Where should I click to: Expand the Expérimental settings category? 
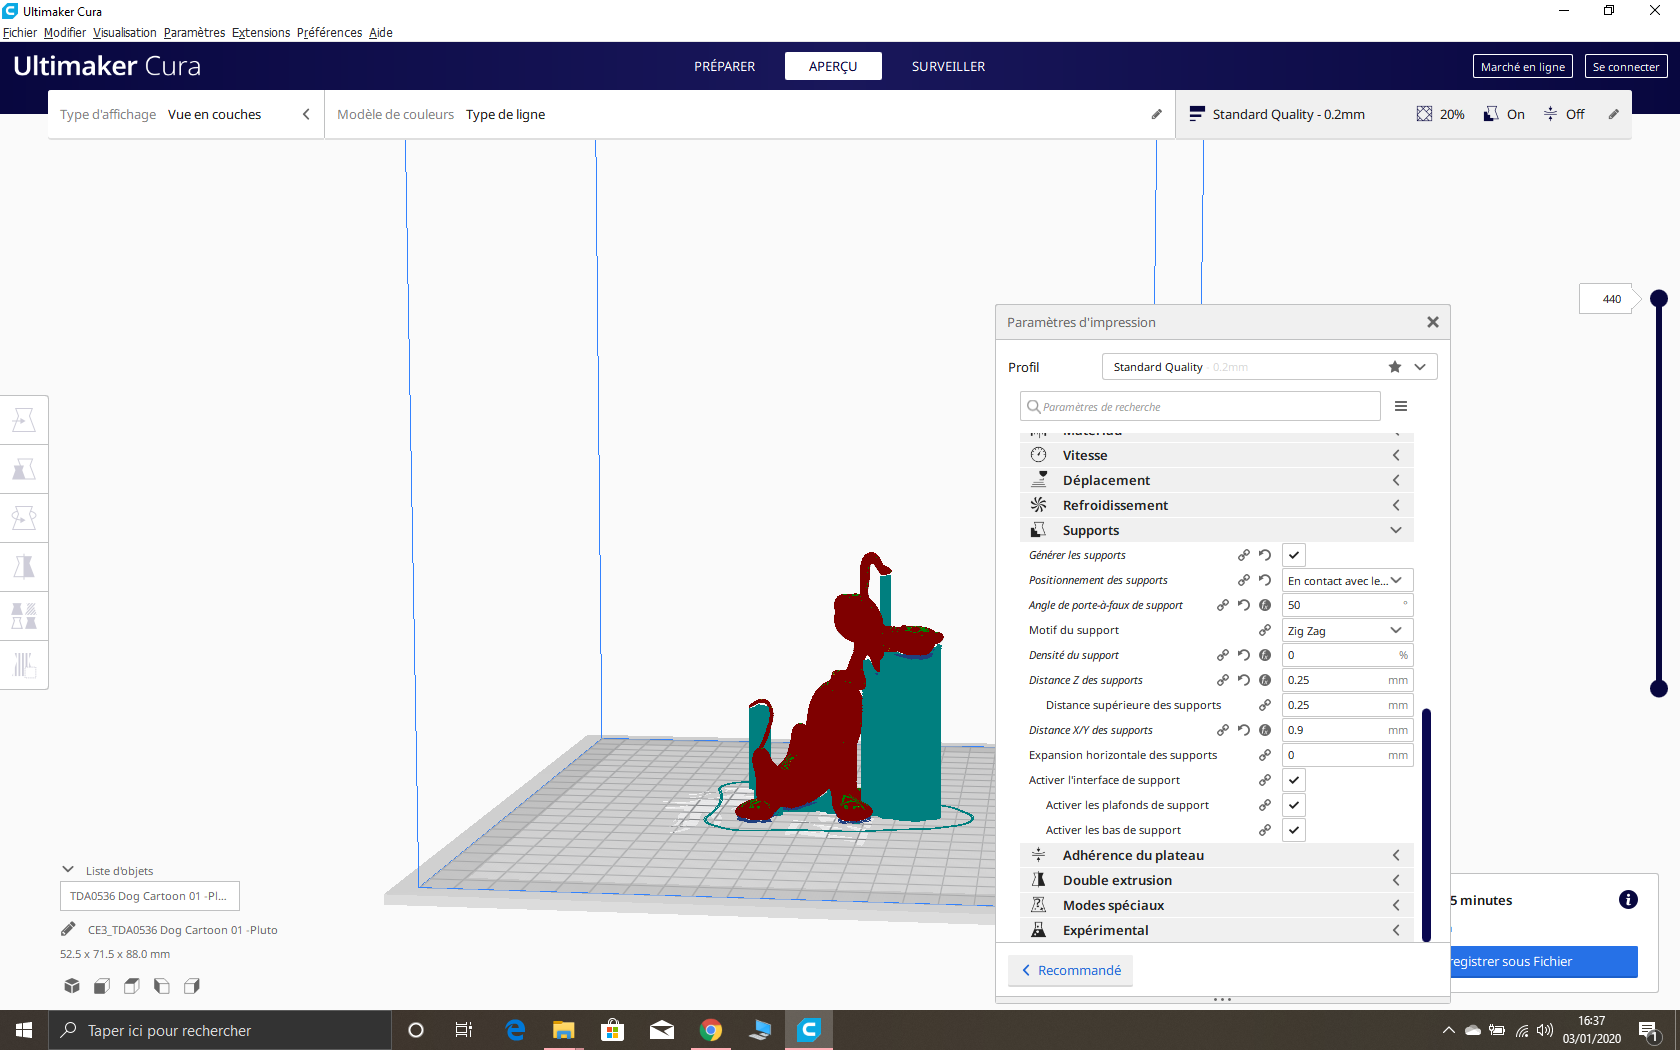(1216, 930)
